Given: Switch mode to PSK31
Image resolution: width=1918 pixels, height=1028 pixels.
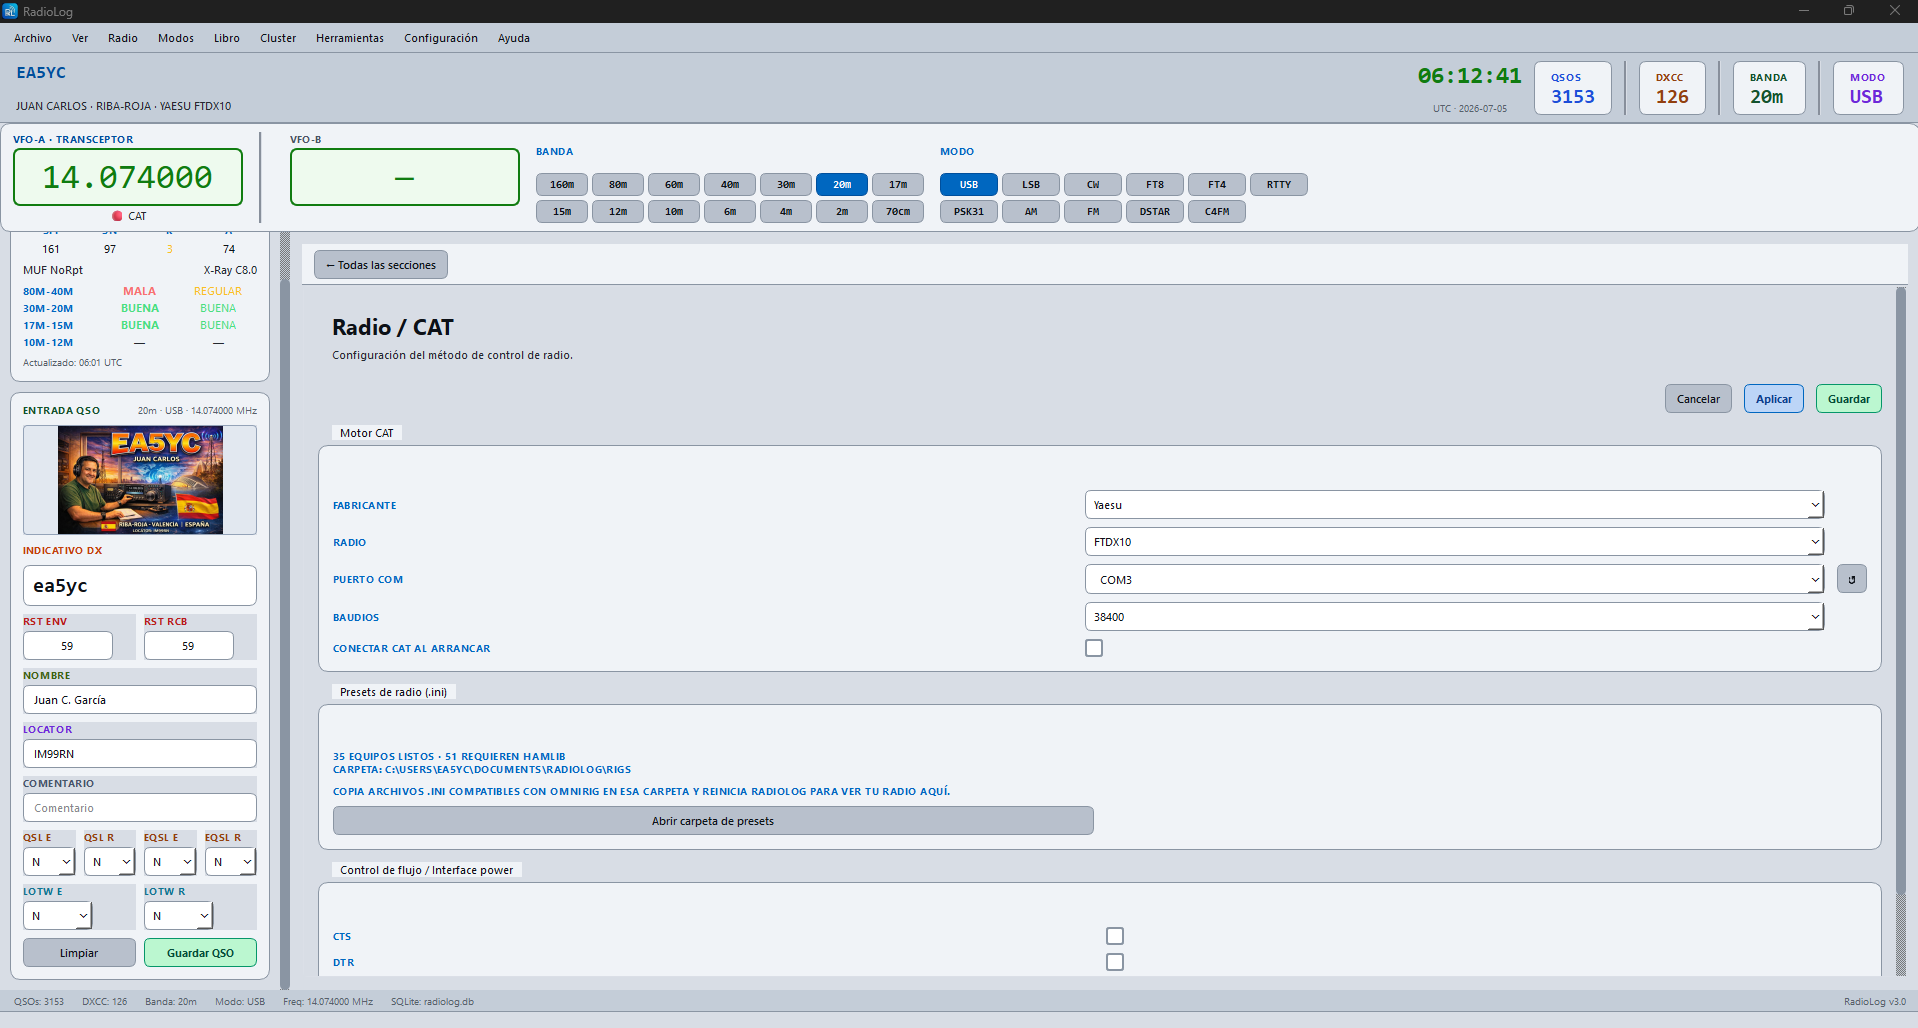Looking at the screenshot, I should (x=969, y=212).
